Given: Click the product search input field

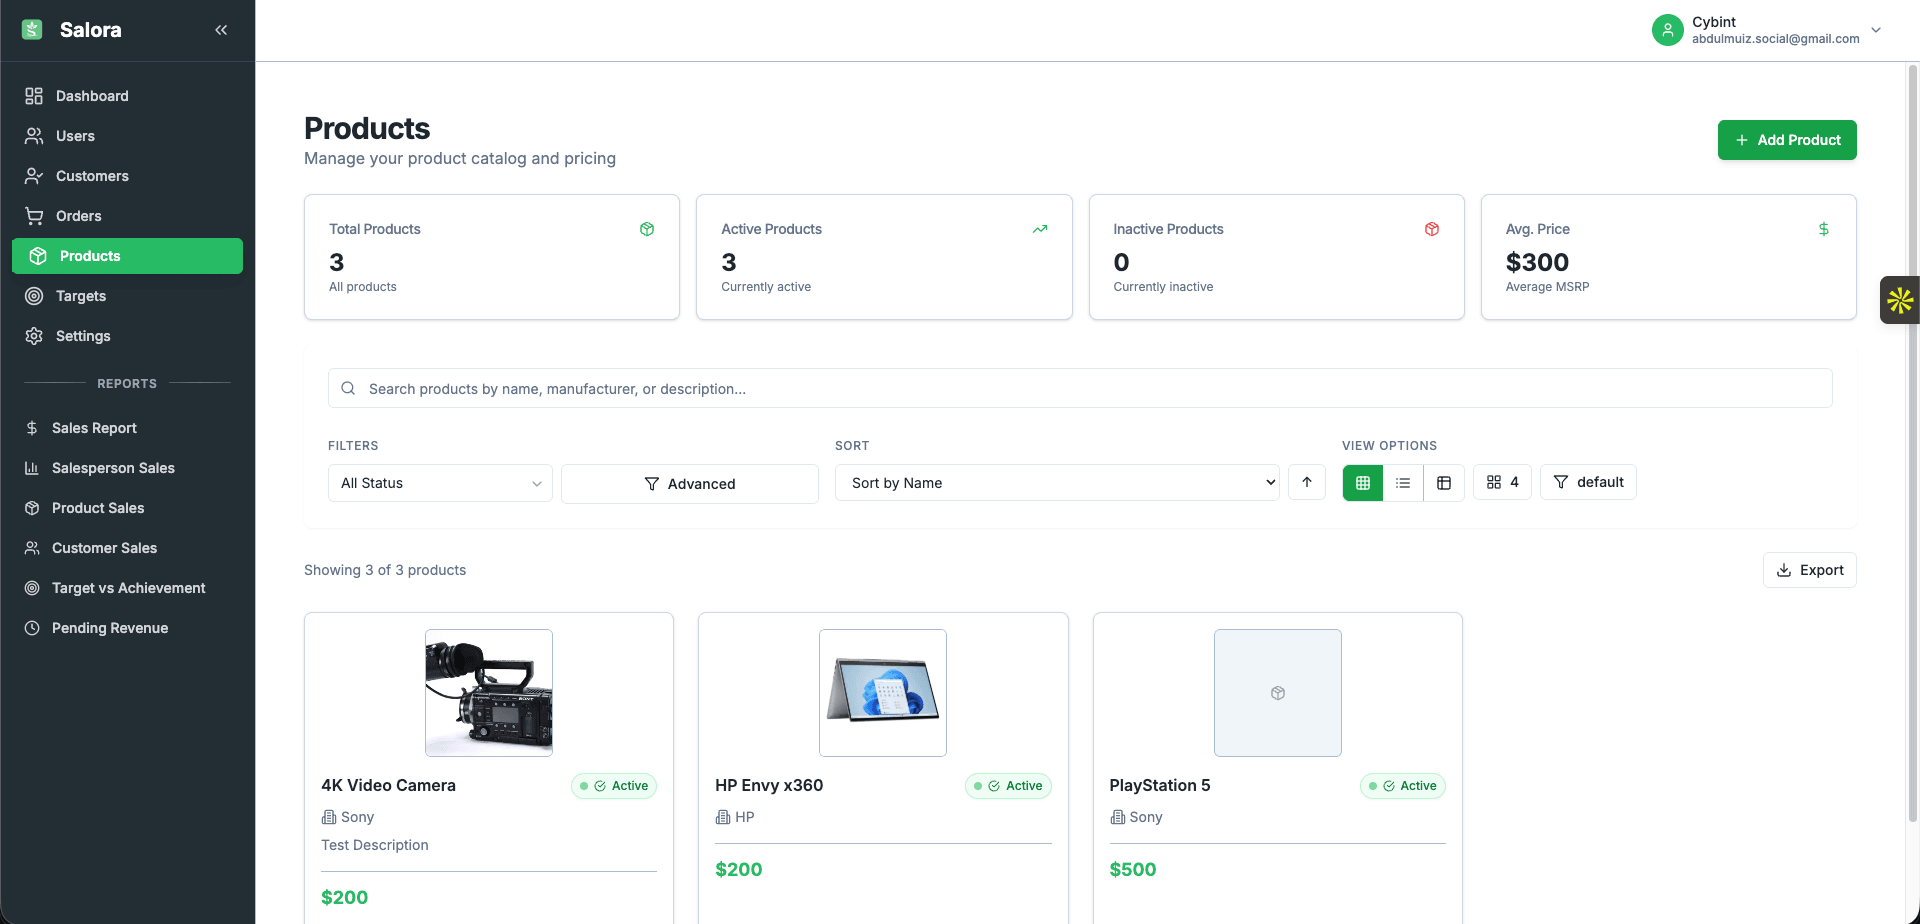Looking at the screenshot, I should pos(1080,388).
